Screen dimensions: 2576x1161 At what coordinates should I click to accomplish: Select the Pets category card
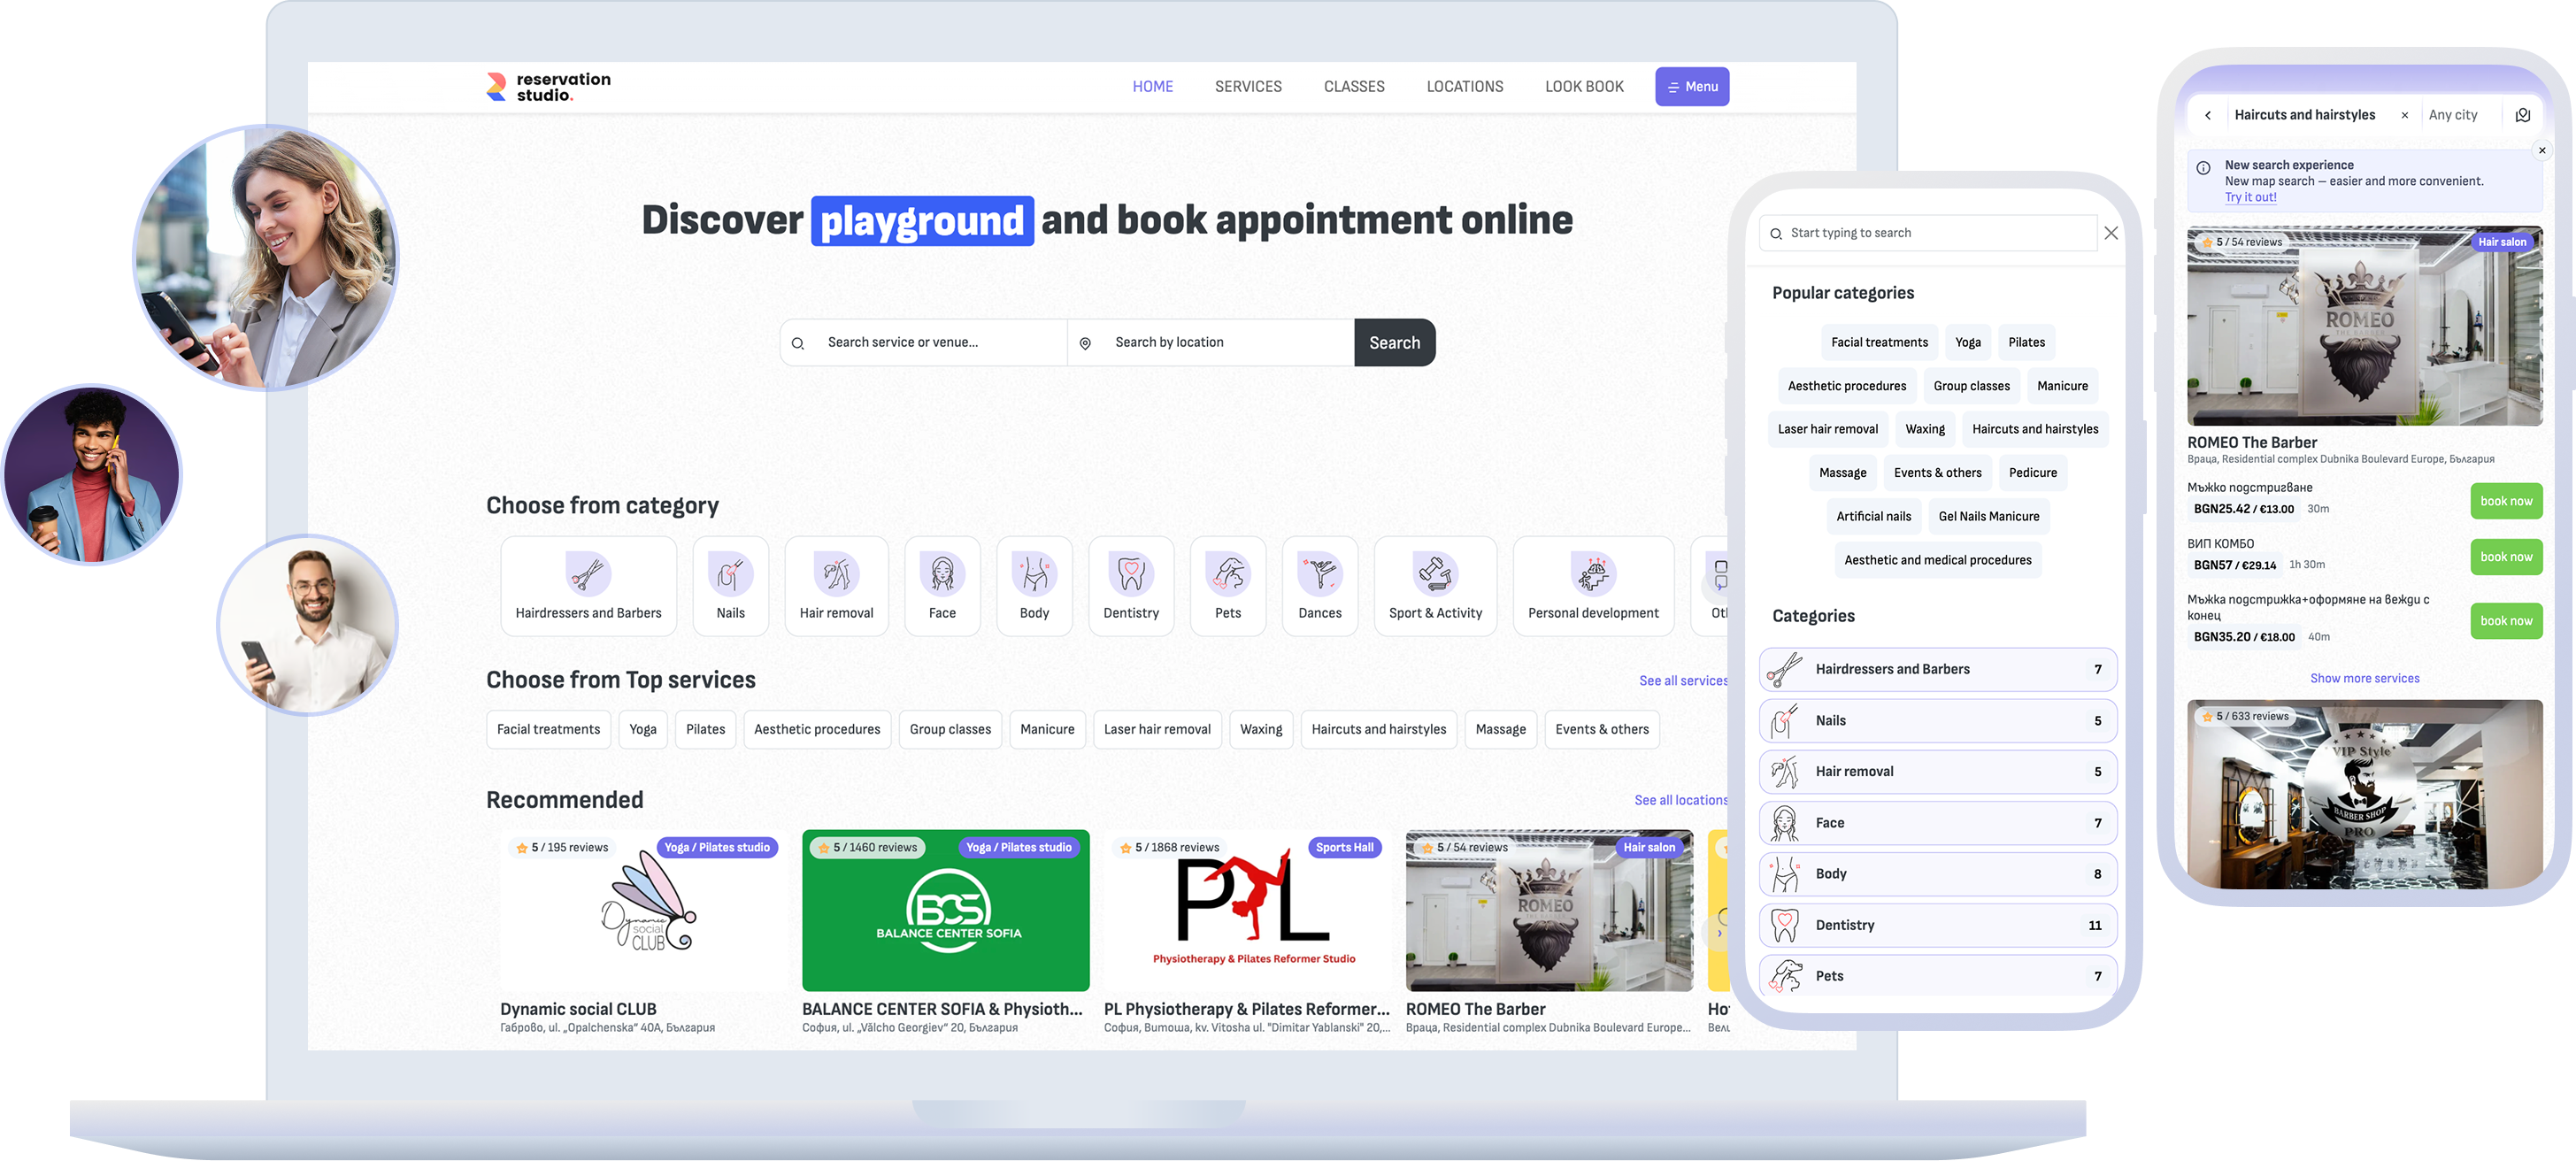[1228, 586]
